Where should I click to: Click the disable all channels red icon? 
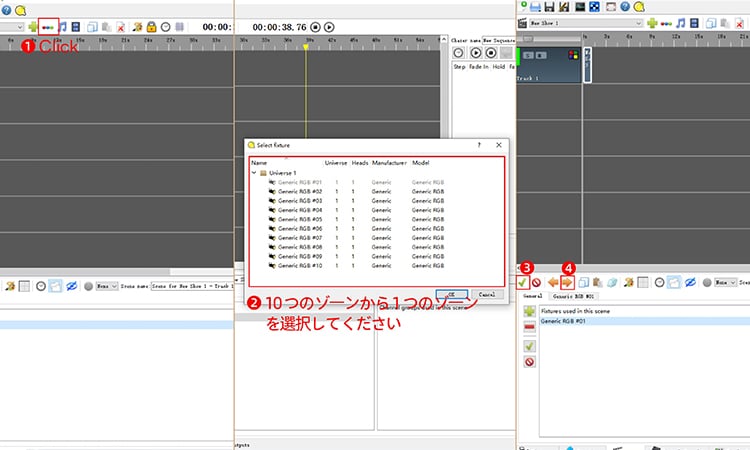[536, 283]
